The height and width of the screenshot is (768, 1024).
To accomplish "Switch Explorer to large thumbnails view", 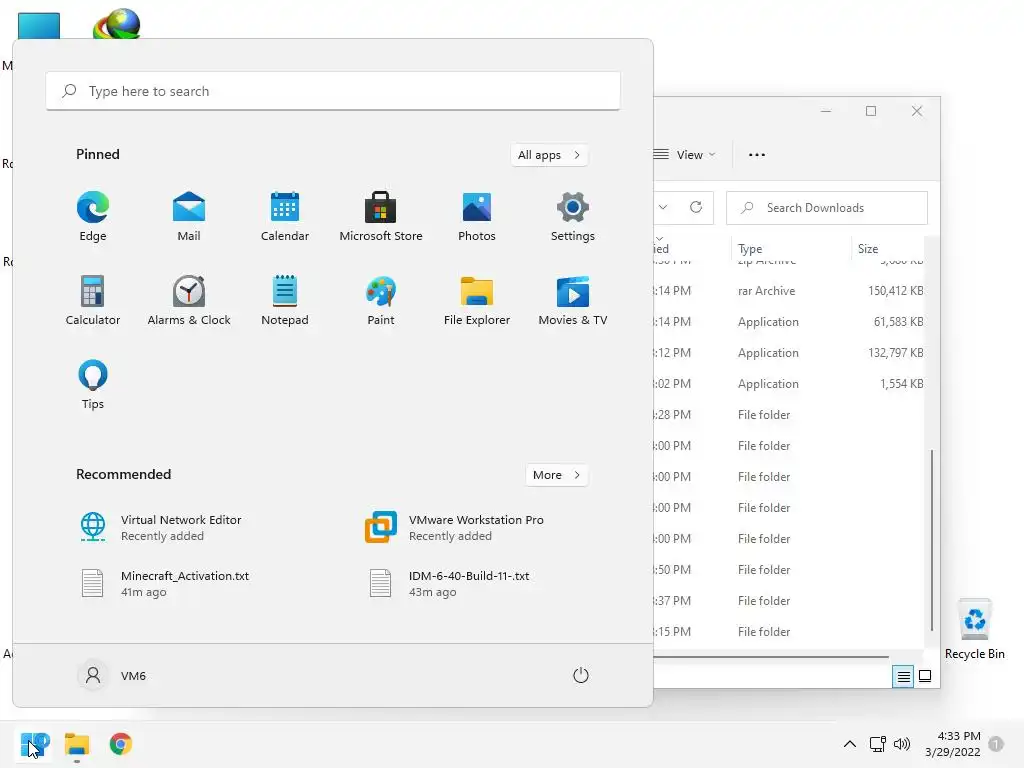I will click(x=925, y=677).
